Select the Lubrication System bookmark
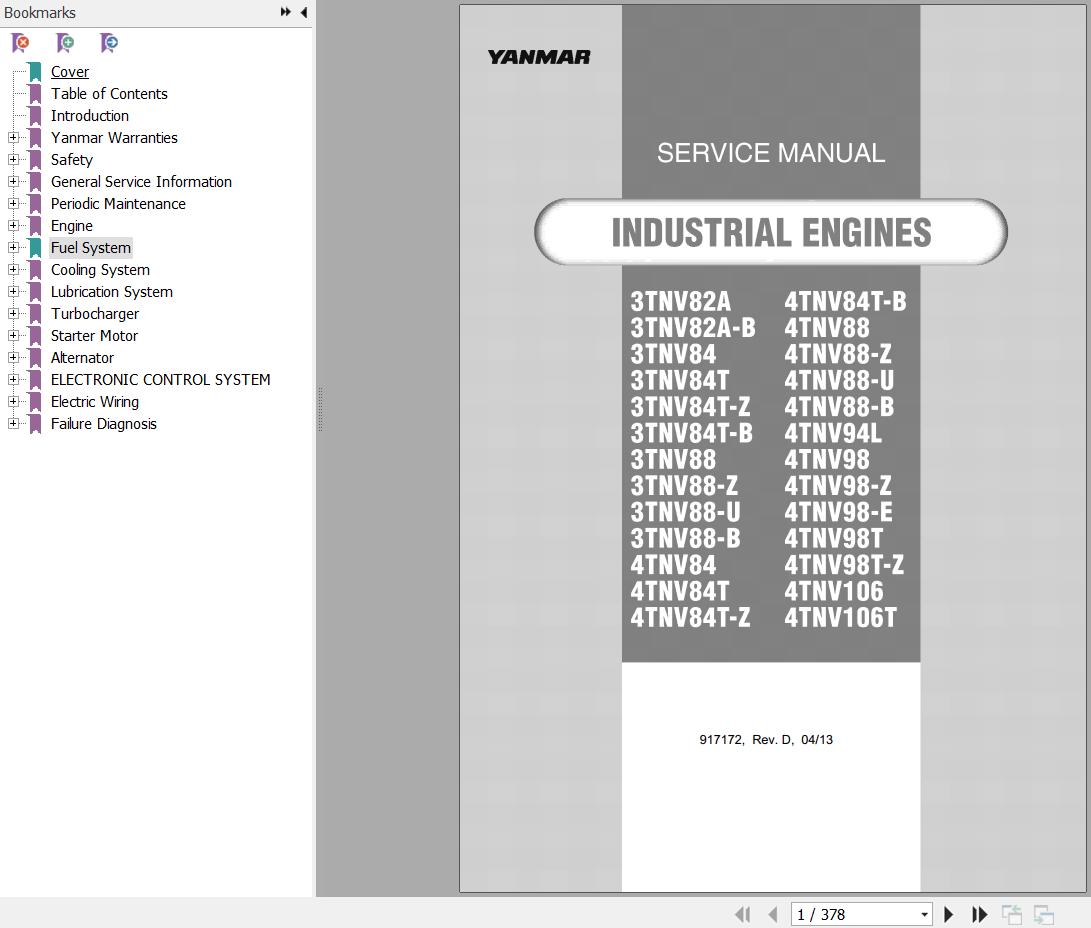 point(111,291)
